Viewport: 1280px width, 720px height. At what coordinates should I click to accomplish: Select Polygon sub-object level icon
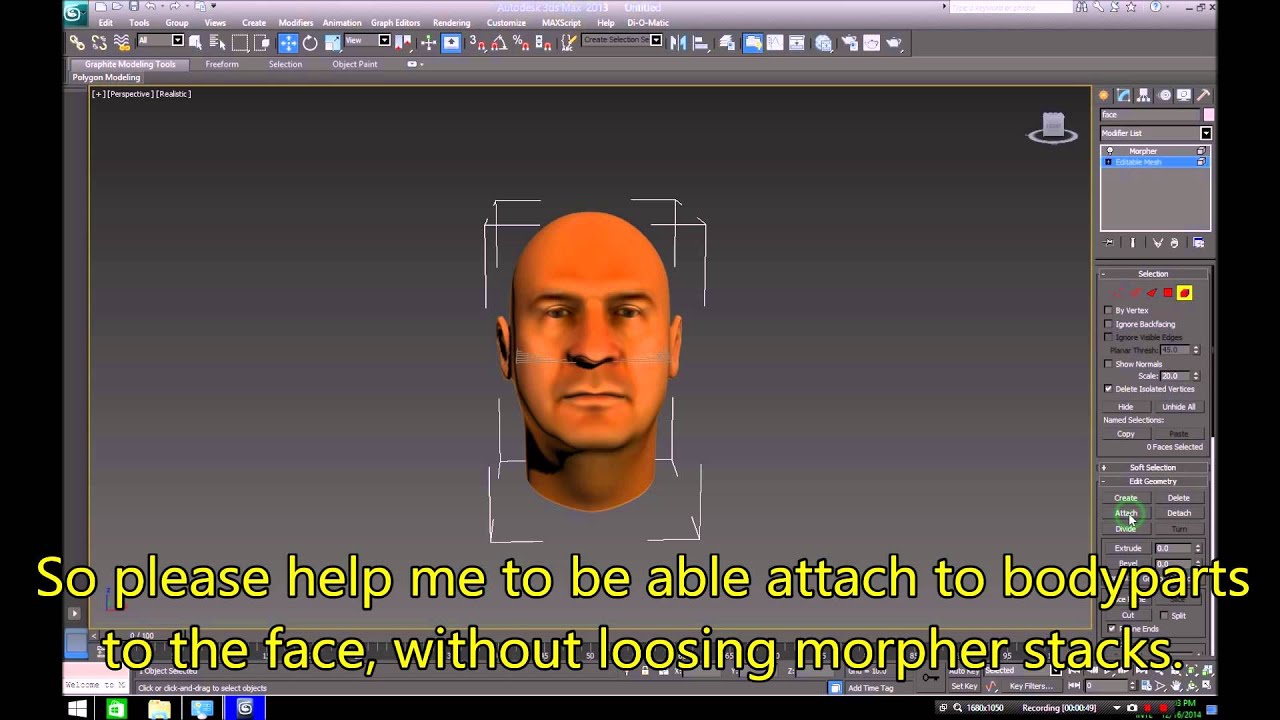(1168, 293)
